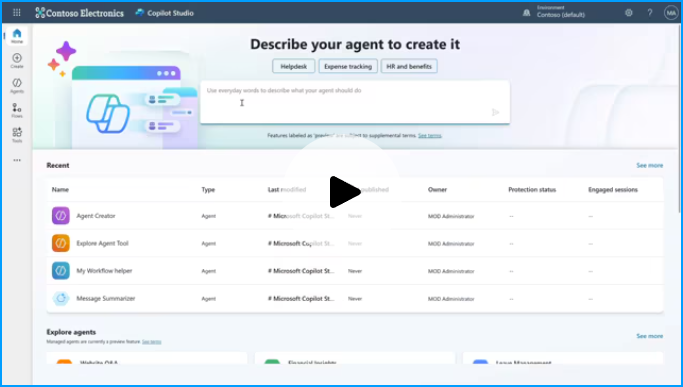Sort by the Name column header
The image size is (683, 387).
(60, 190)
